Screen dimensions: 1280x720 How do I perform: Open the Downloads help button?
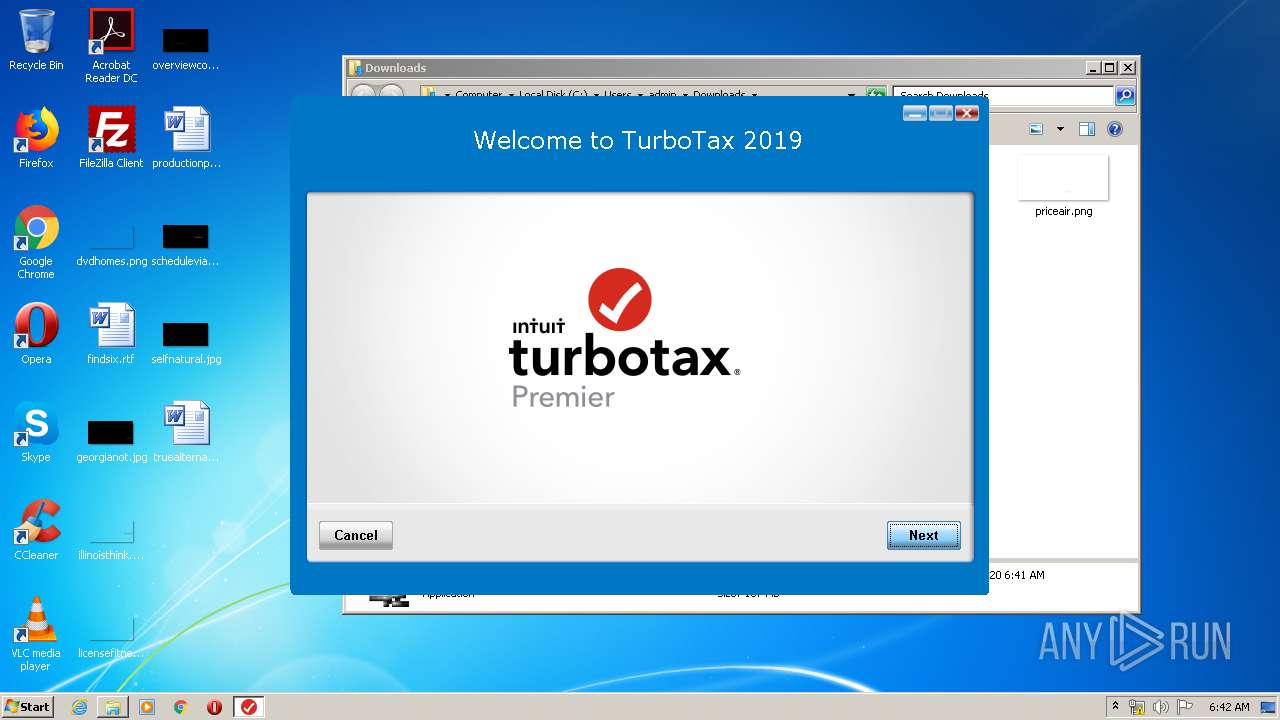(1115, 129)
